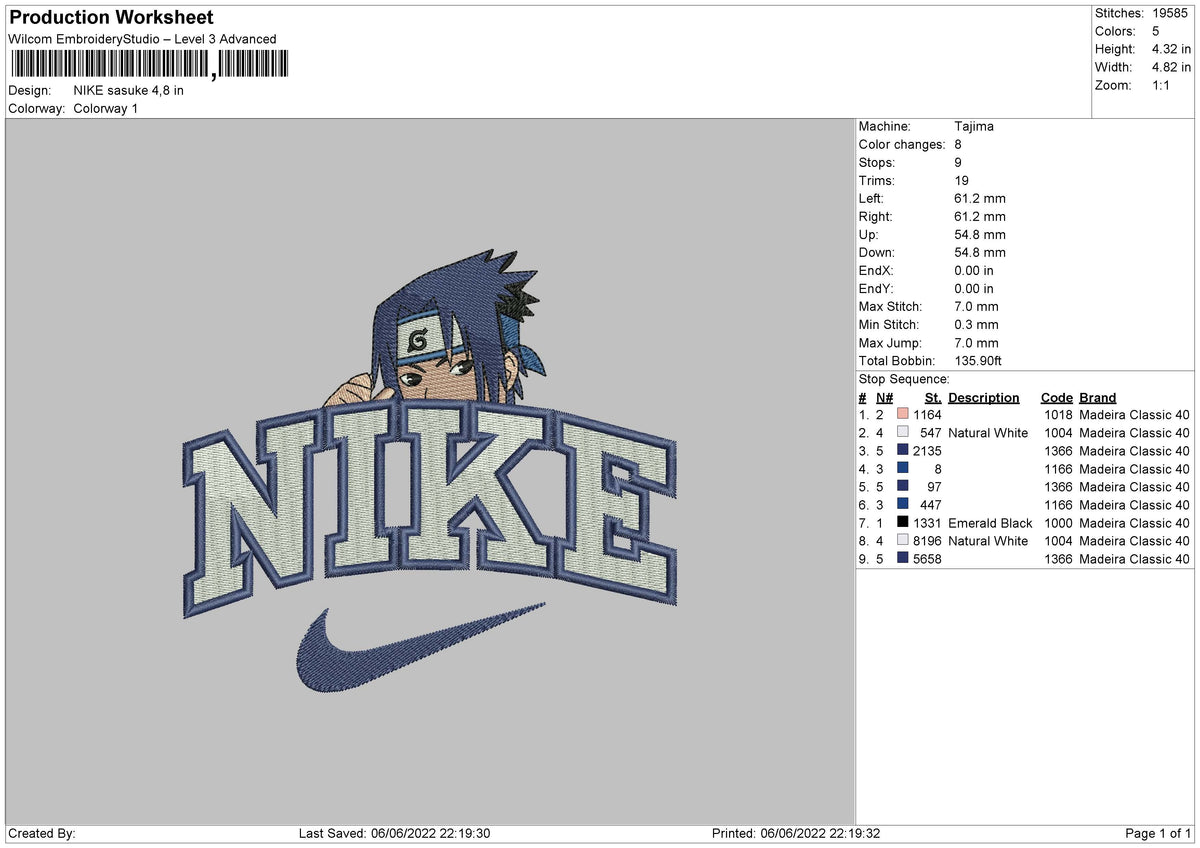Click the Natural White swatch in stop 2
The height and width of the screenshot is (848, 1200).
(901, 433)
